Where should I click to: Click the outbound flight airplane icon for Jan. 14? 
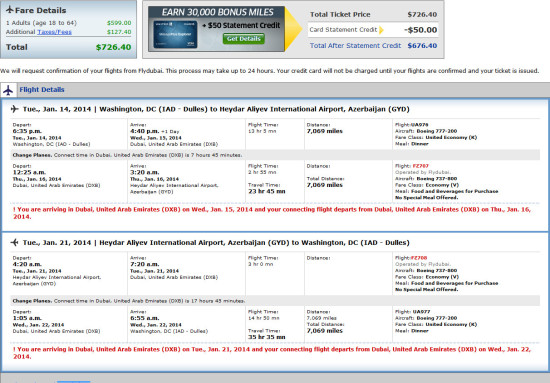coord(14,109)
